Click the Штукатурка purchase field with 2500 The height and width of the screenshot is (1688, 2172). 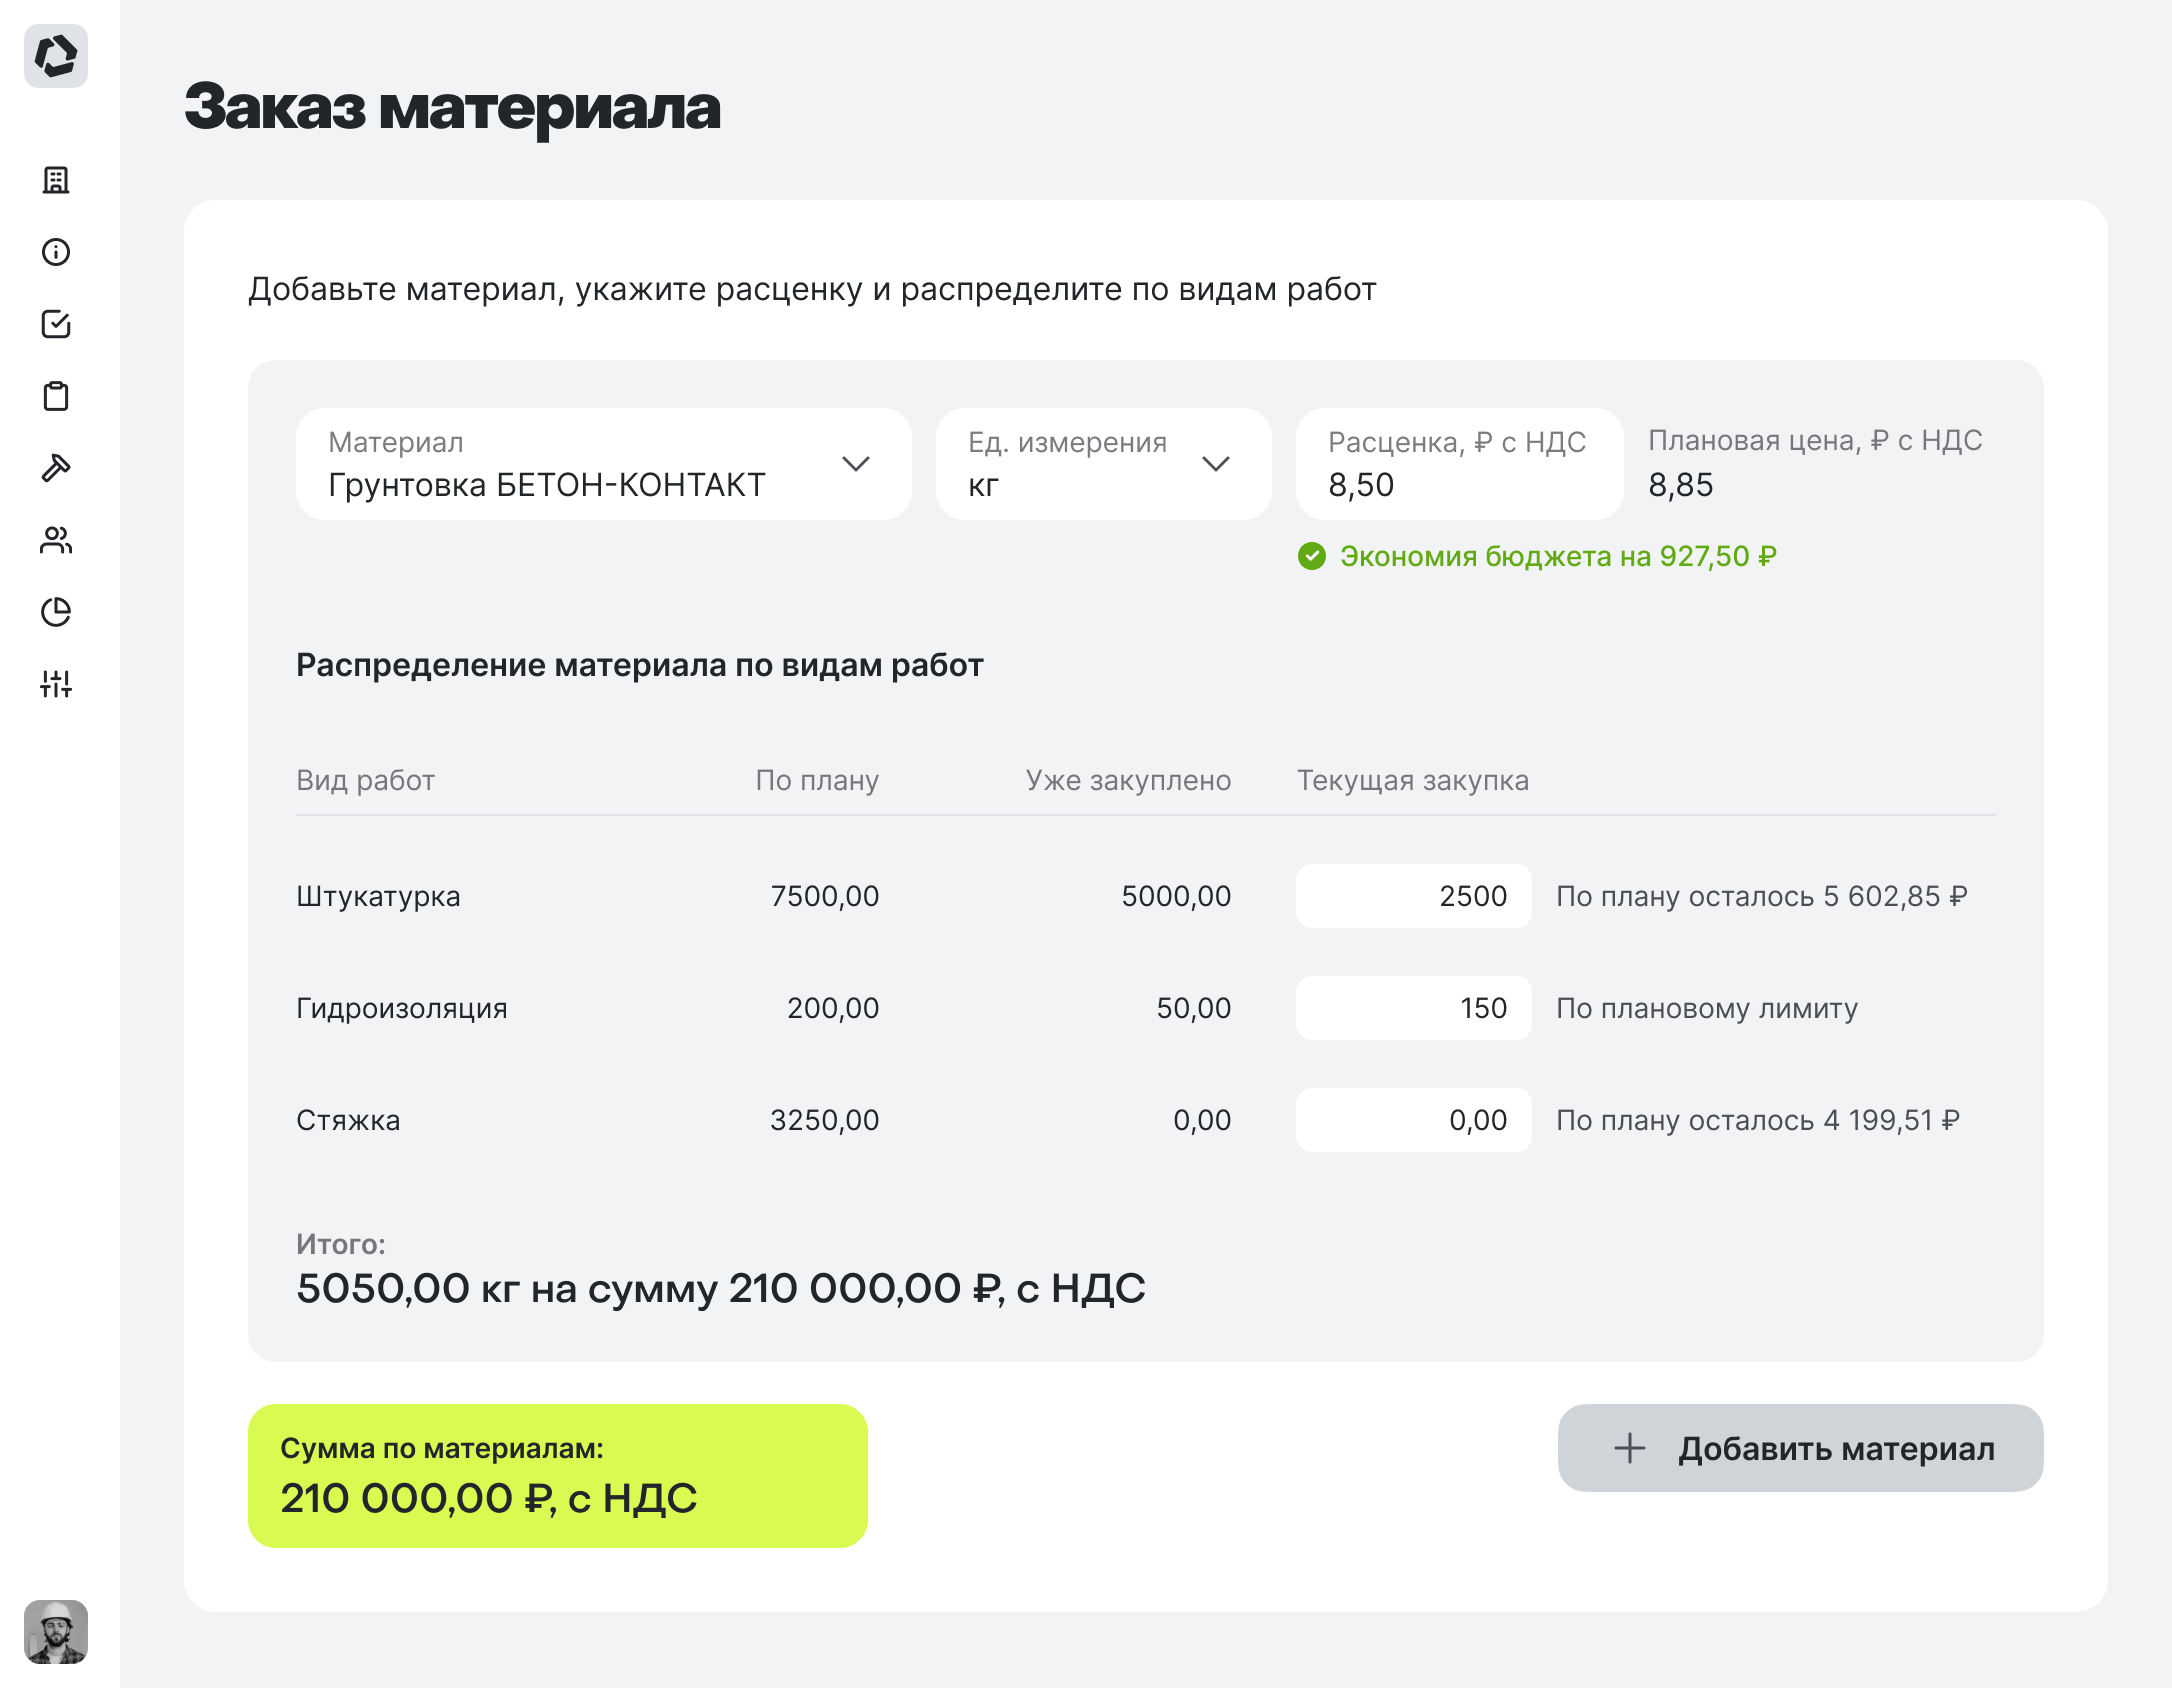[1413, 896]
